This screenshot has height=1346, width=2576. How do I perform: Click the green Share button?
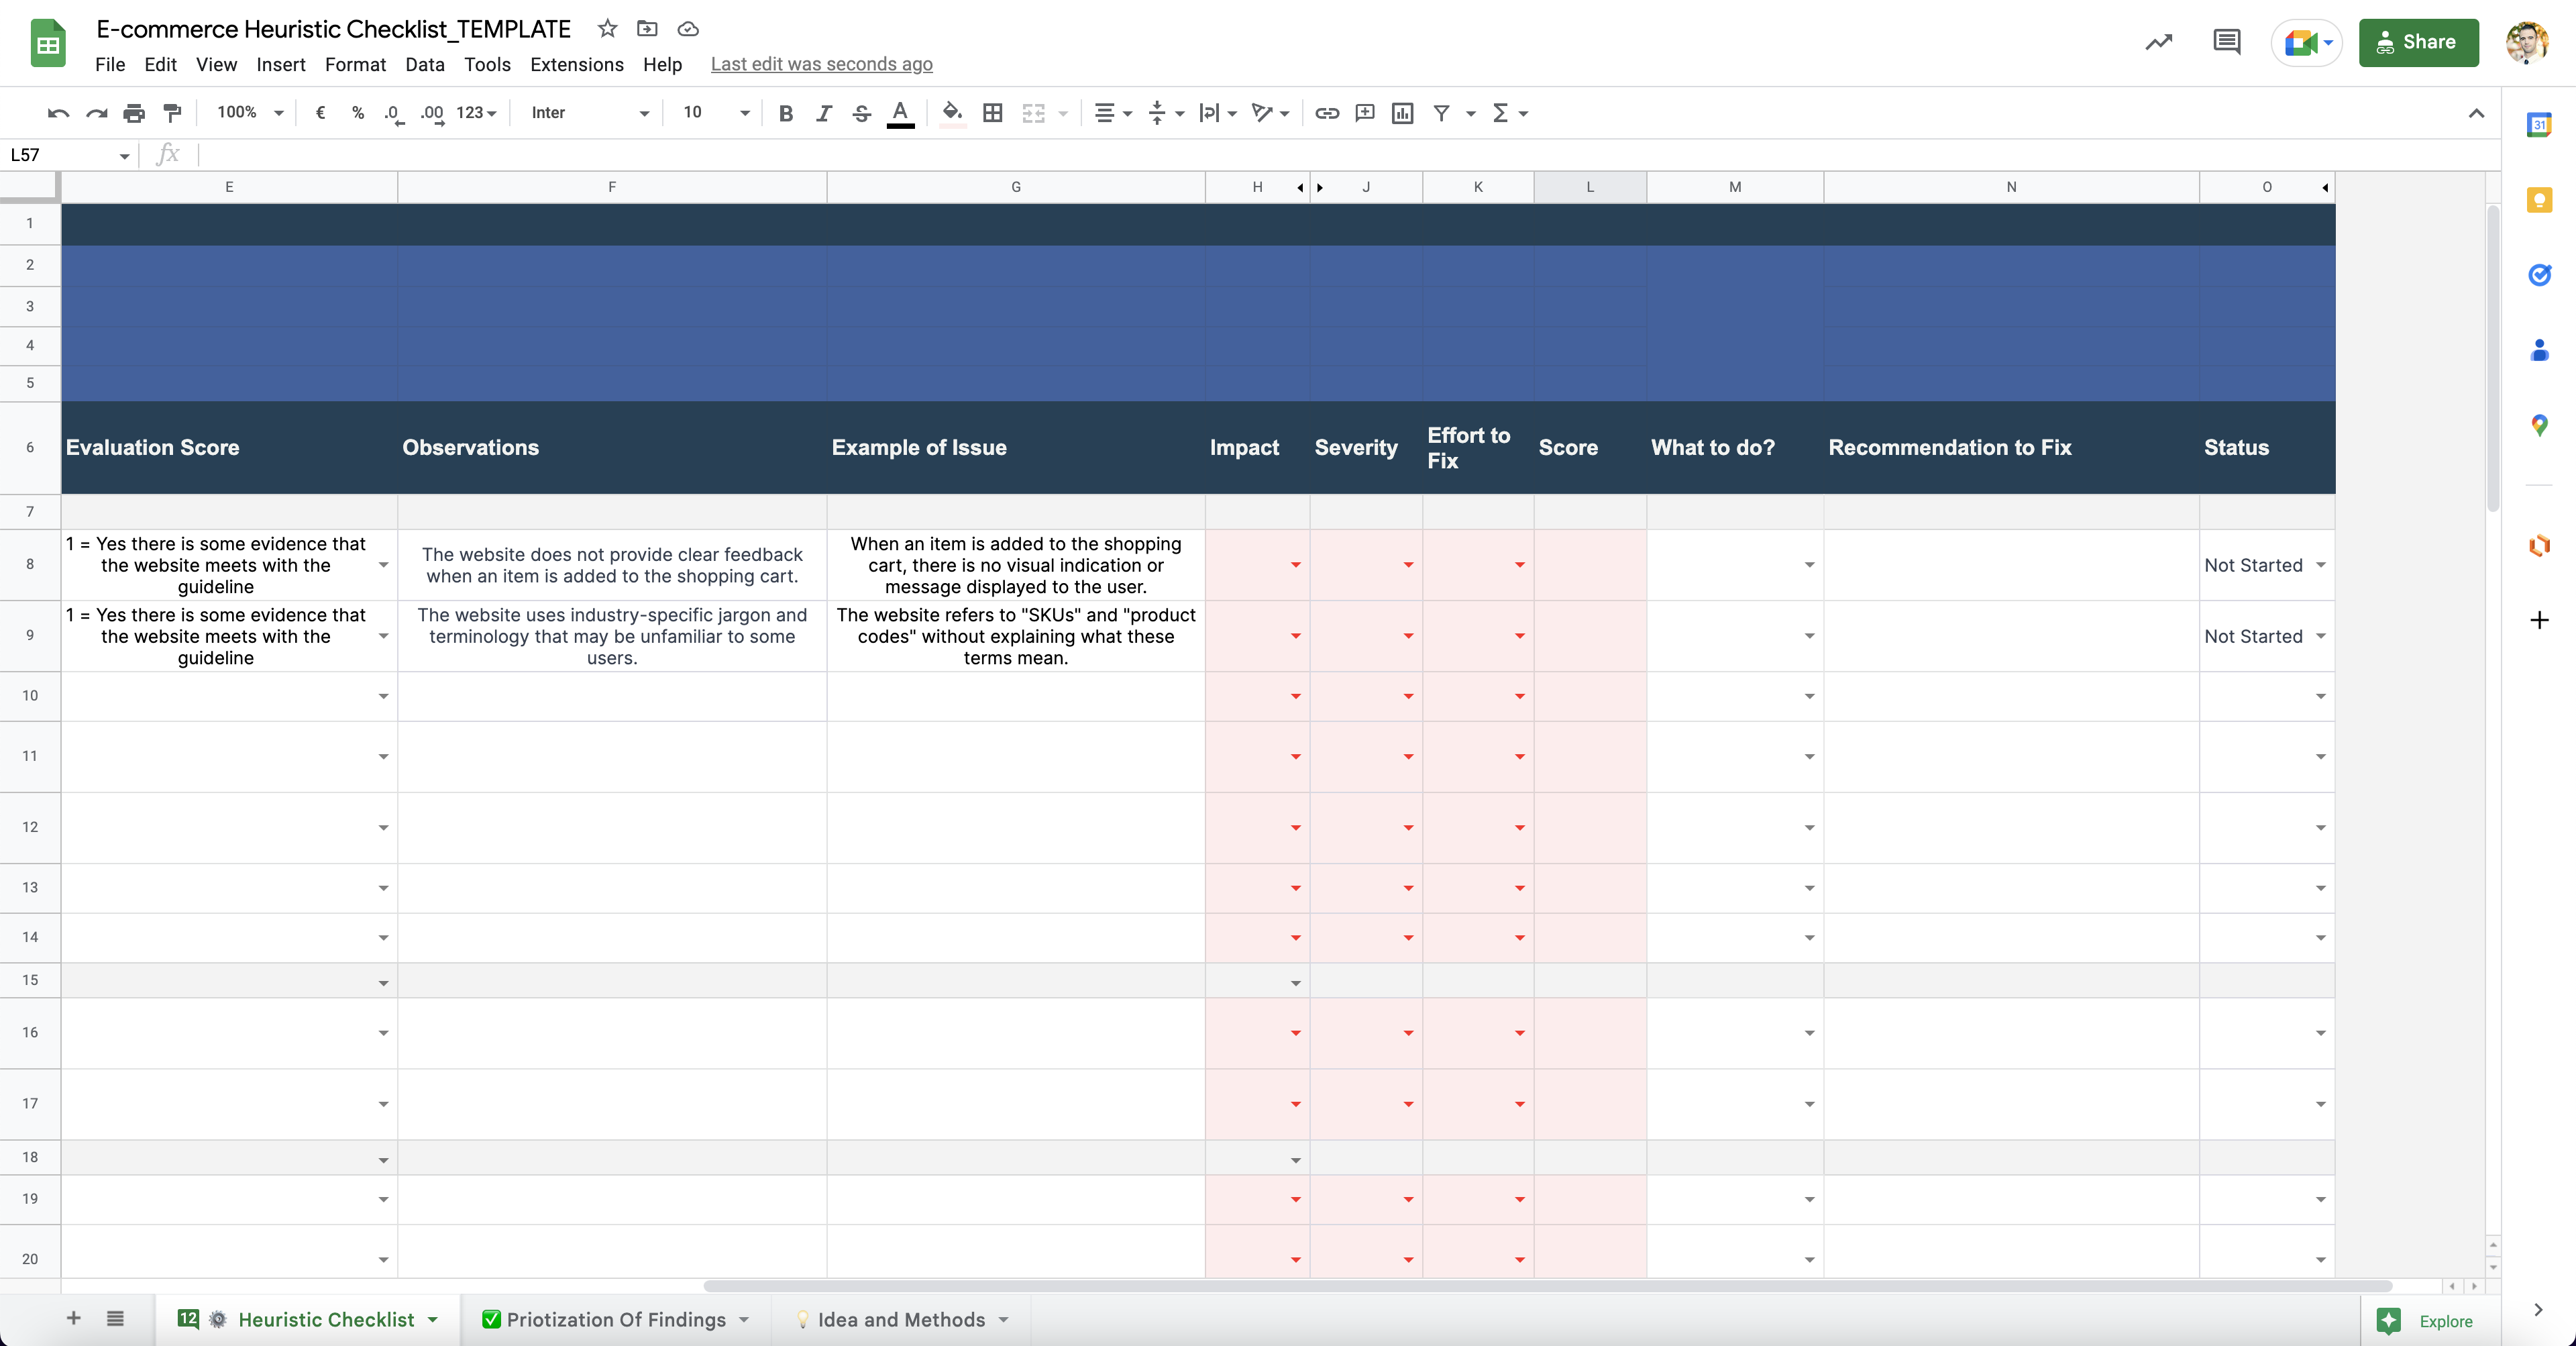(2418, 42)
